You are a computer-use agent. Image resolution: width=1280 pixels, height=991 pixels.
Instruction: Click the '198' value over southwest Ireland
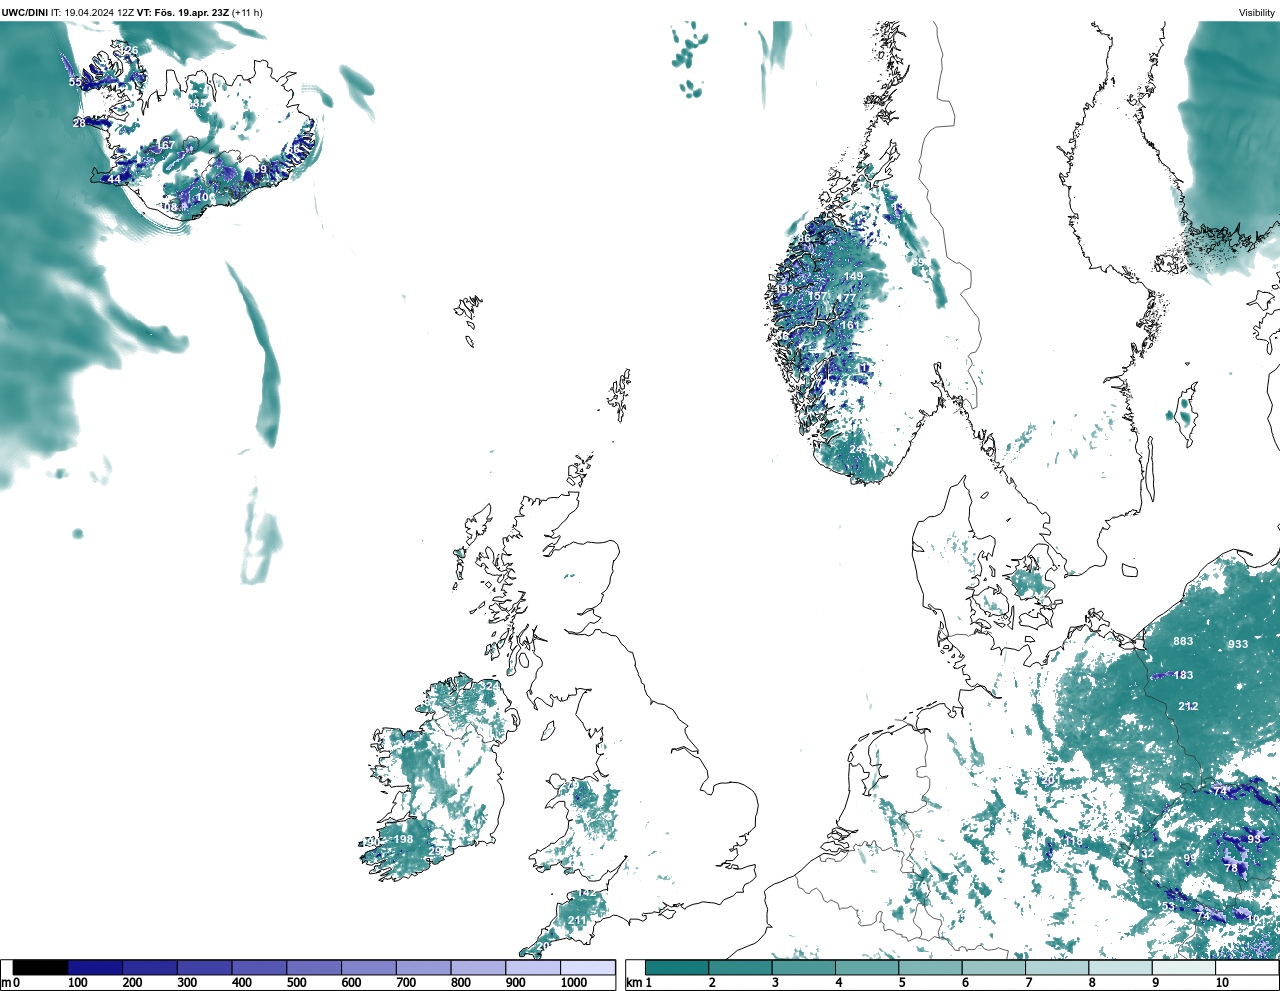[x=403, y=839]
